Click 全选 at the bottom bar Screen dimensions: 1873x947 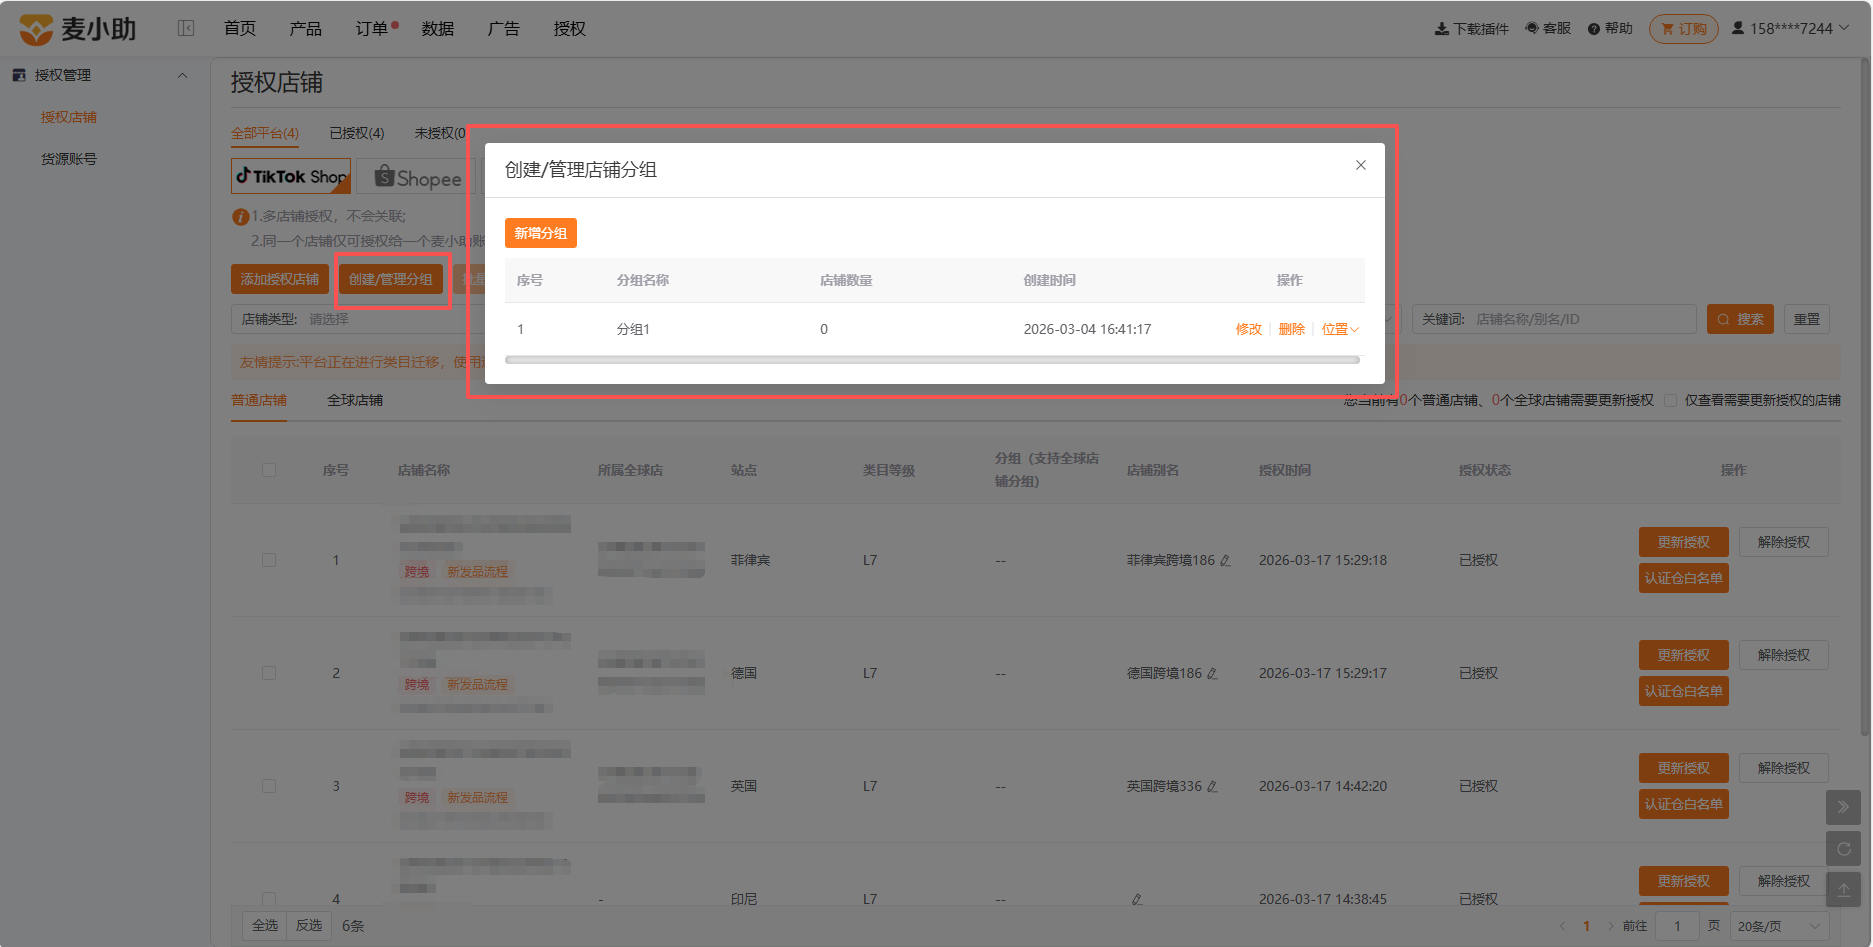(x=265, y=926)
